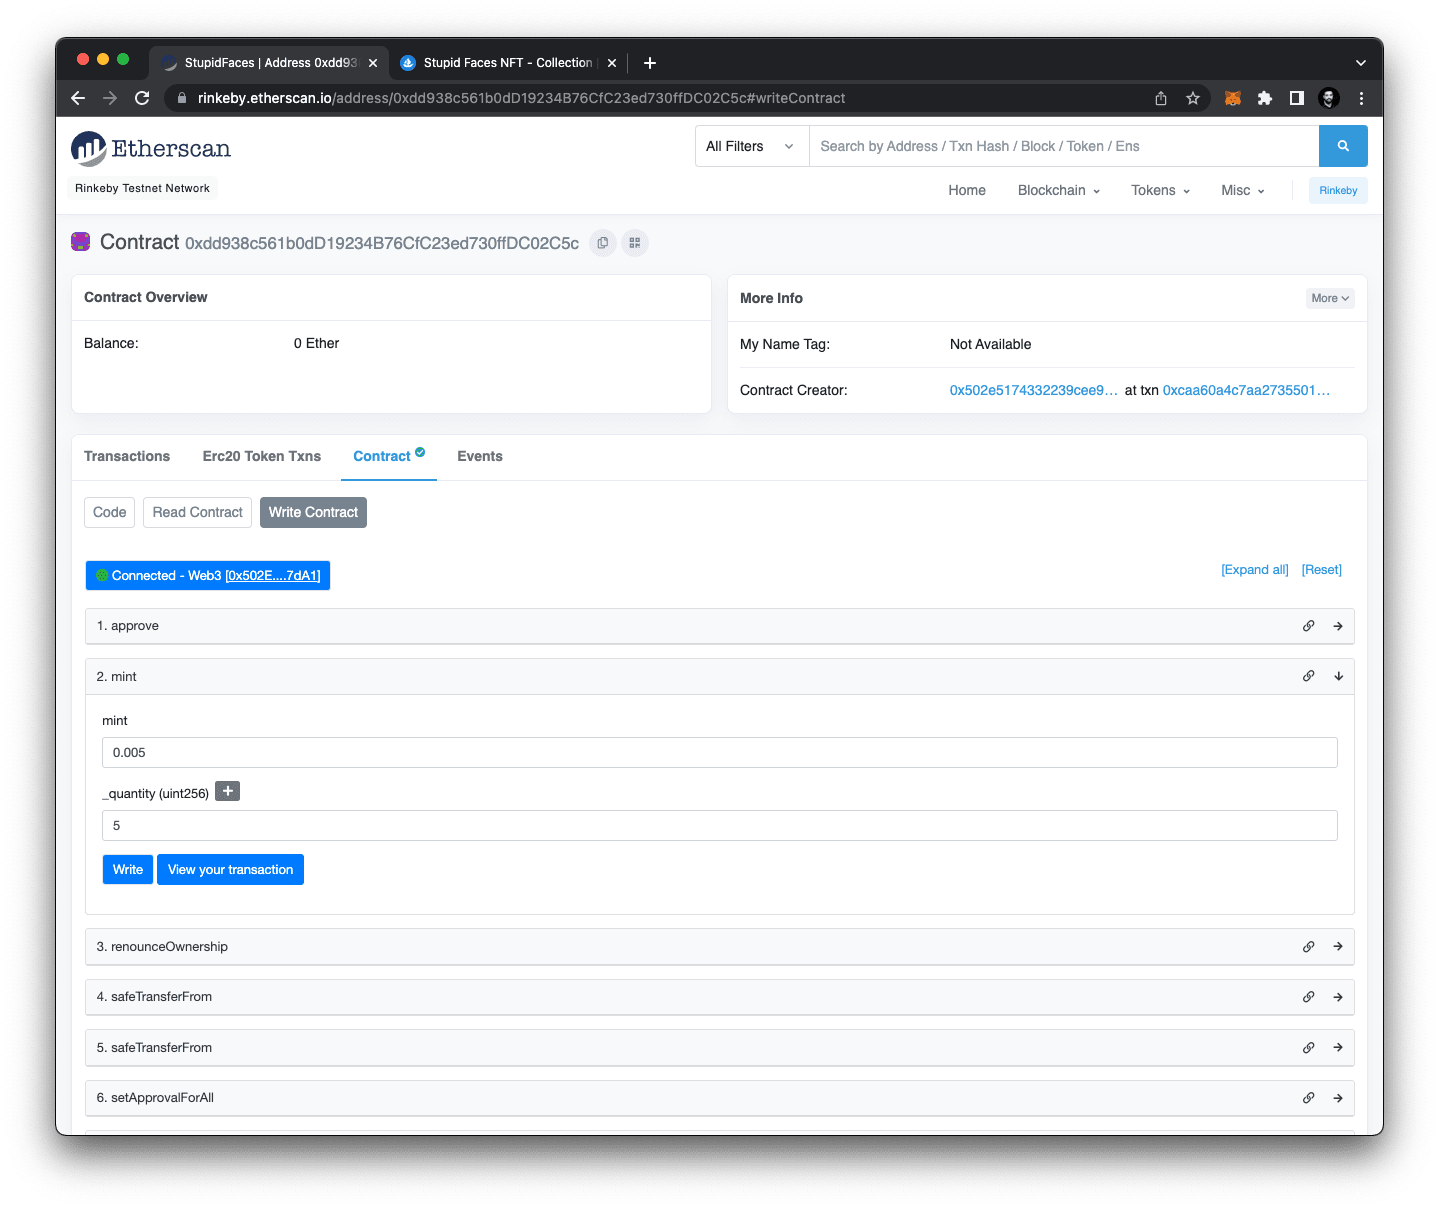Focus the _quantity input field
The image size is (1439, 1209).
tap(720, 826)
